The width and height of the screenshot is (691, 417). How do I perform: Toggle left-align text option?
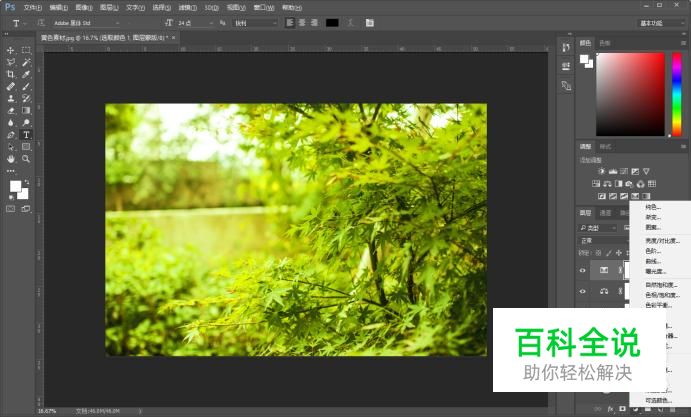[290, 23]
